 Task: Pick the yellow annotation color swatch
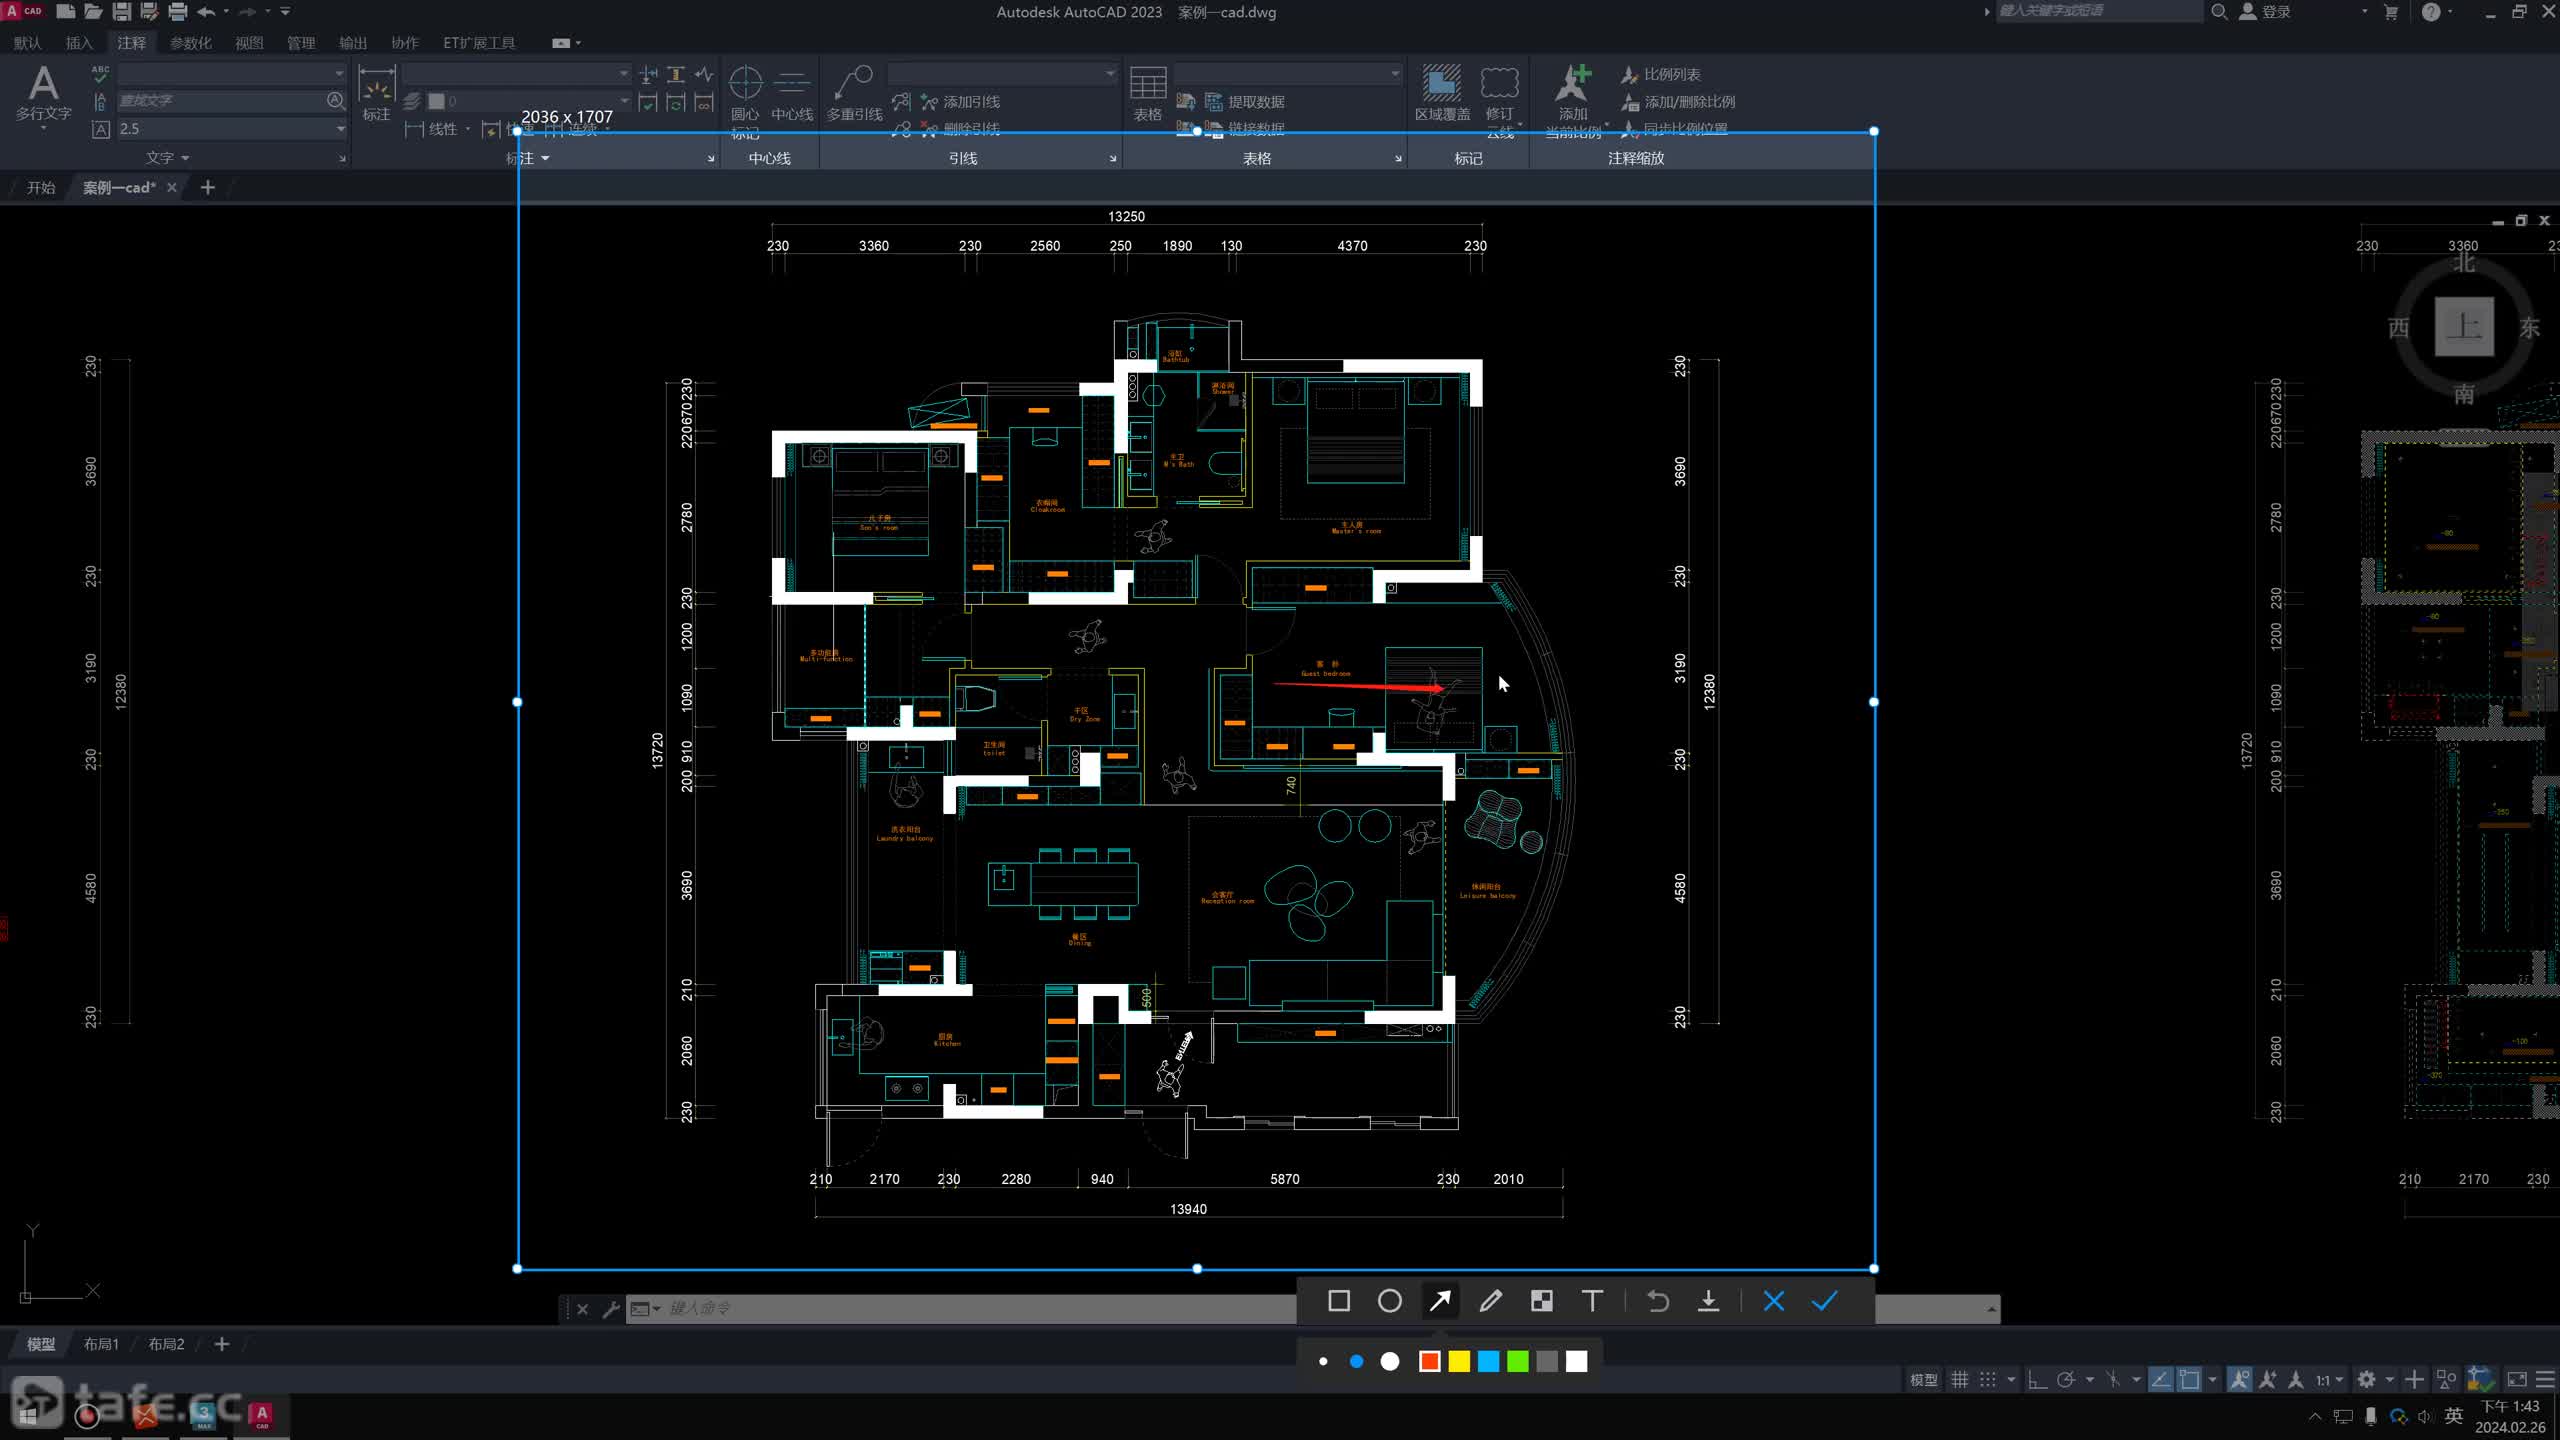(1459, 1361)
